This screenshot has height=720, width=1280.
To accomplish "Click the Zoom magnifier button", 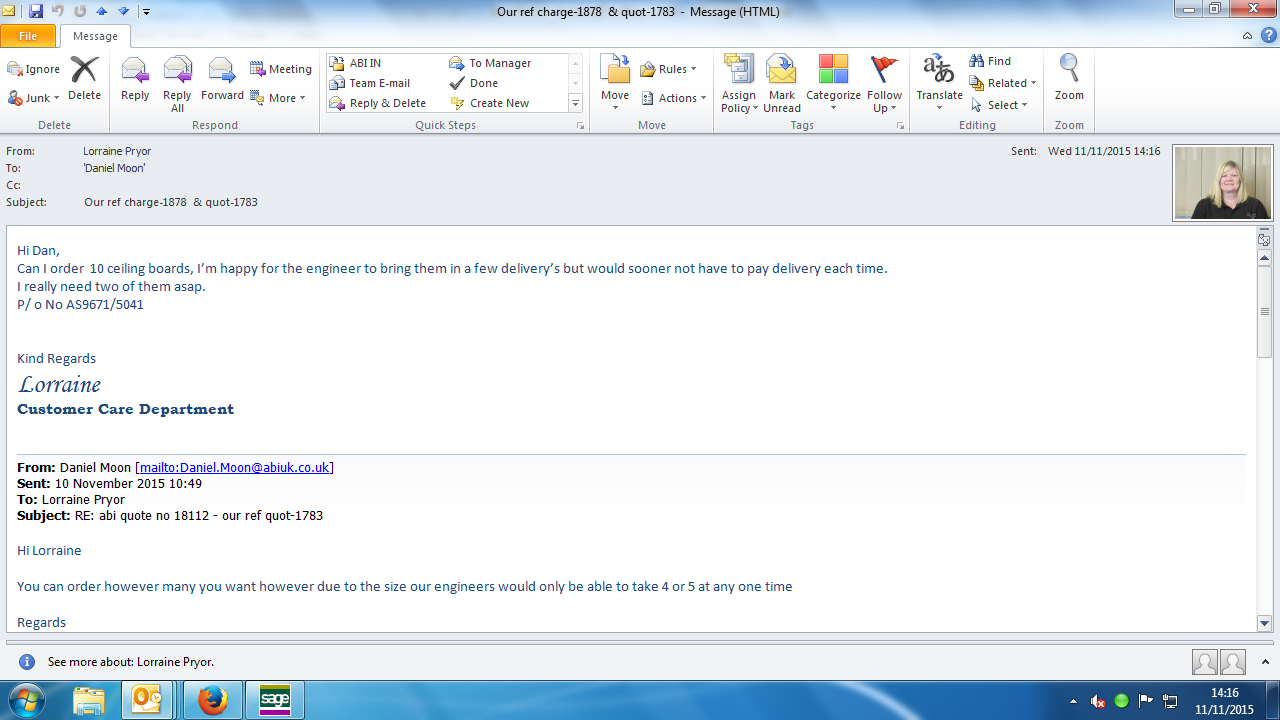I will coord(1069,80).
